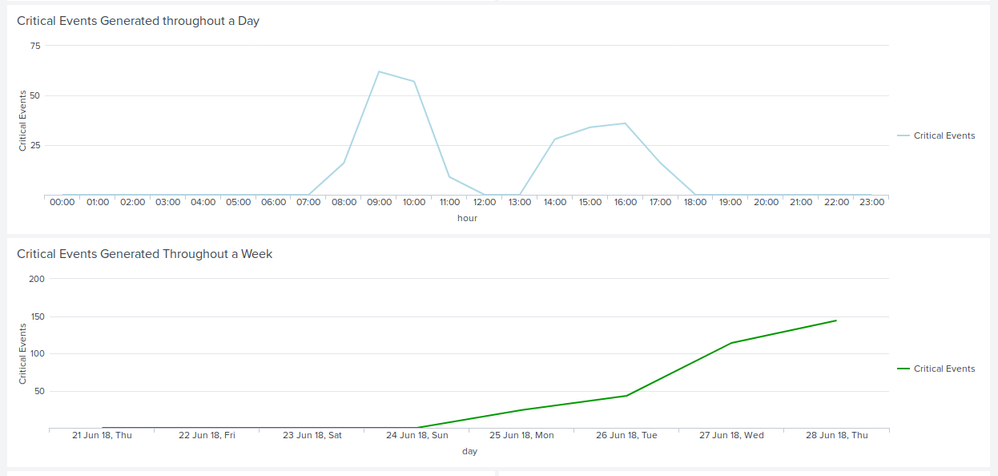Click the 03:00 hour axis label
Image resolution: width=998 pixels, height=476 pixels.
[x=168, y=202]
